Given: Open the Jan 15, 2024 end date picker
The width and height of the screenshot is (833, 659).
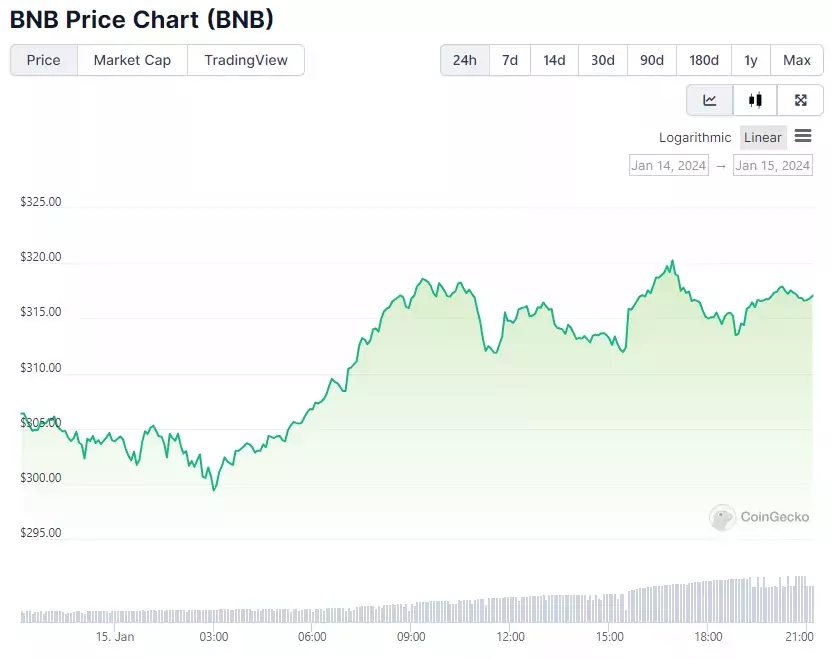Looking at the screenshot, I should (x=772, y=165).
